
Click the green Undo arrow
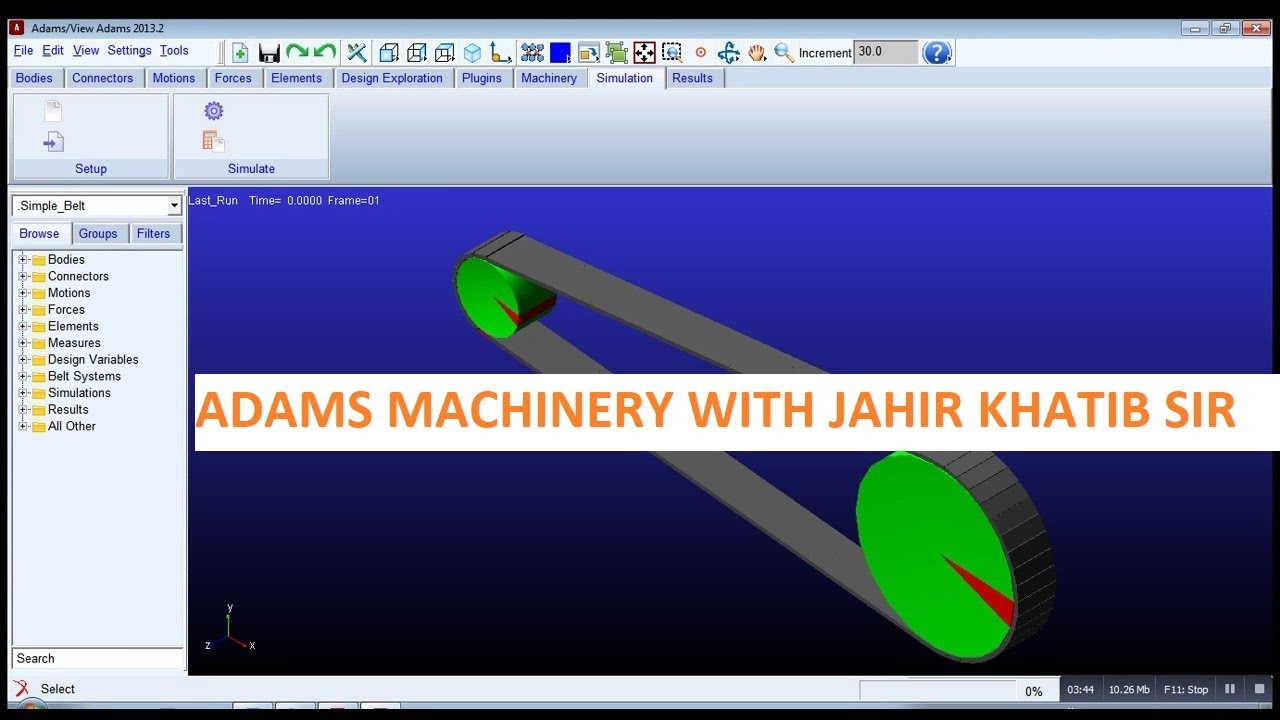[x=324, y=52]
